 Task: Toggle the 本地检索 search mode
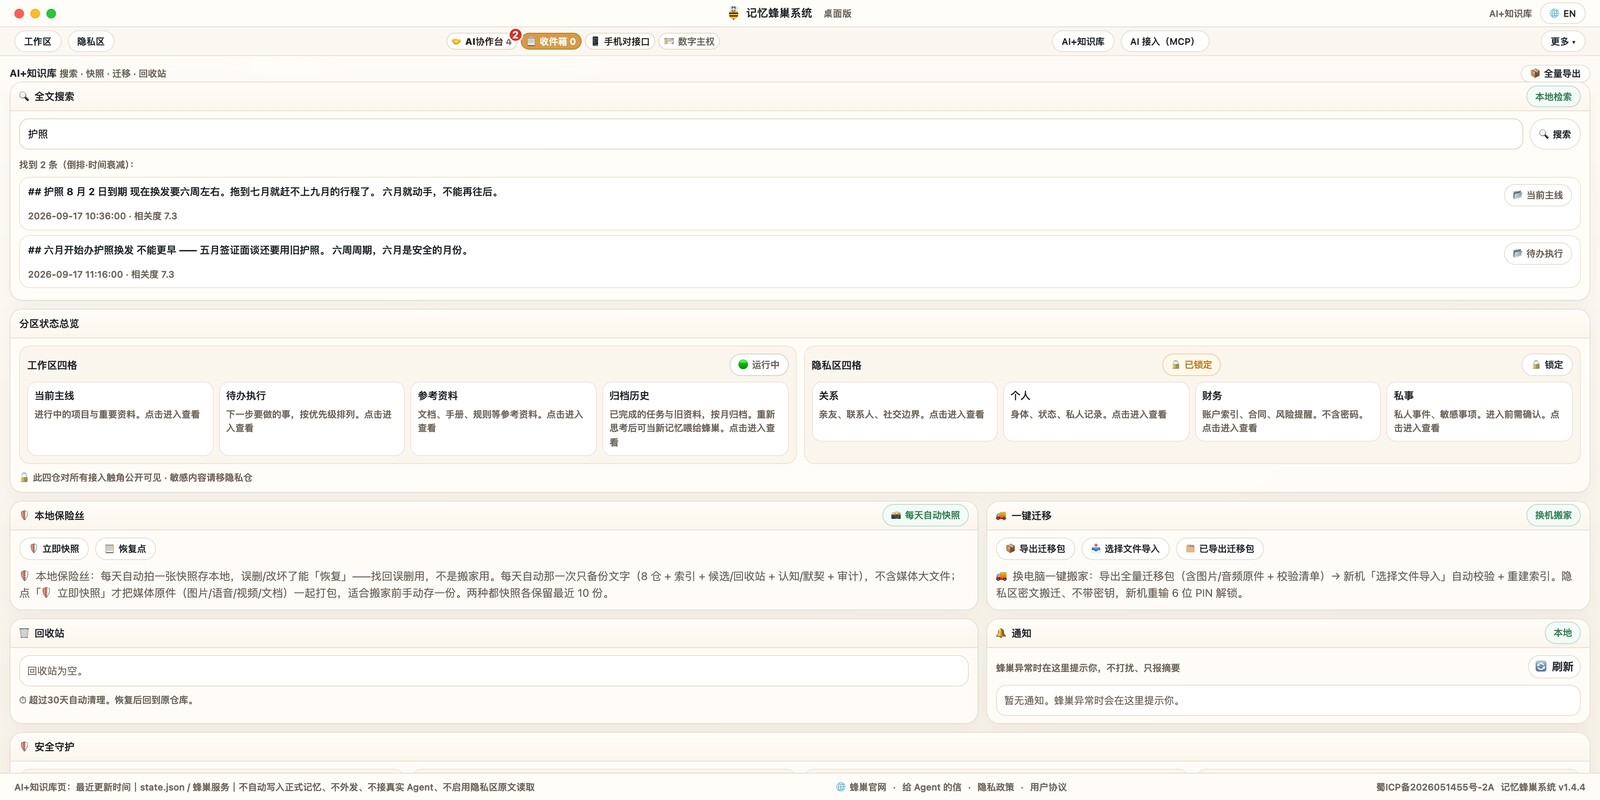coord(1553,97)
